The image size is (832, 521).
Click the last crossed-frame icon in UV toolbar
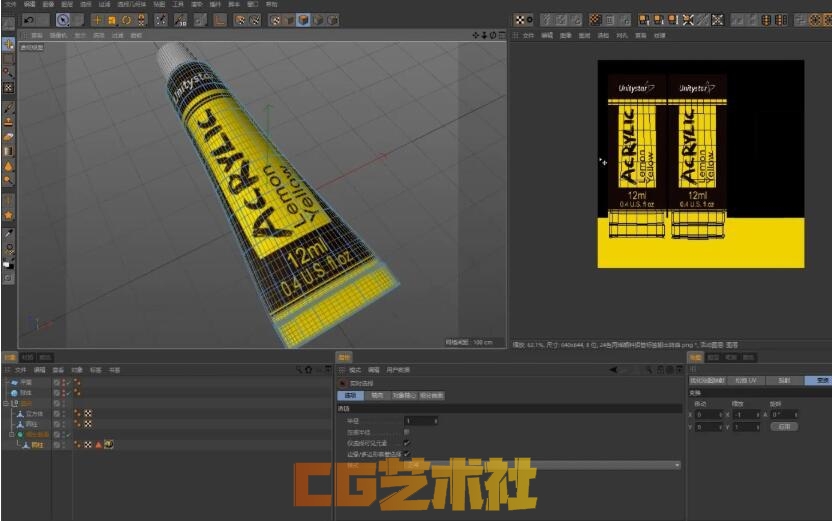(x=717, y=20)
